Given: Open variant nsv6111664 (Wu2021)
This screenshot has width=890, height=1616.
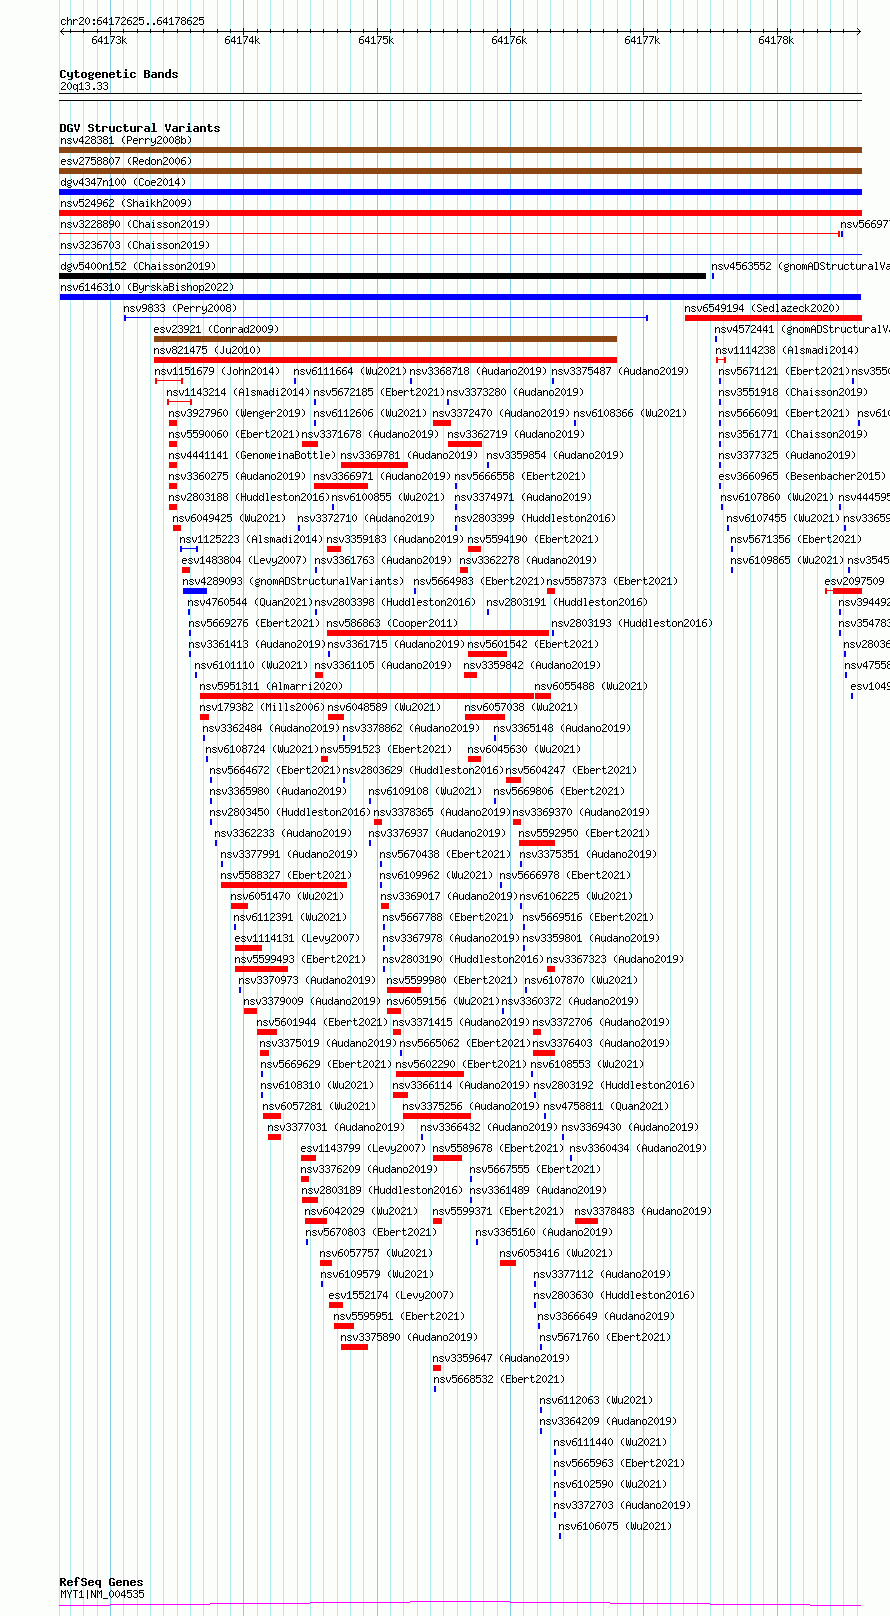Looking at the screenshot, I should tap(350, 371).
